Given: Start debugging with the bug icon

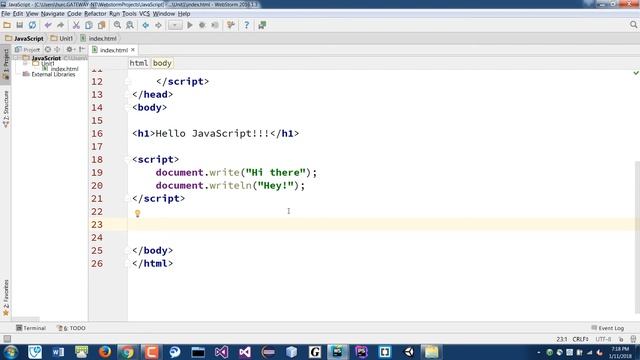Looking at the screenshot, I should click(202, 25).
